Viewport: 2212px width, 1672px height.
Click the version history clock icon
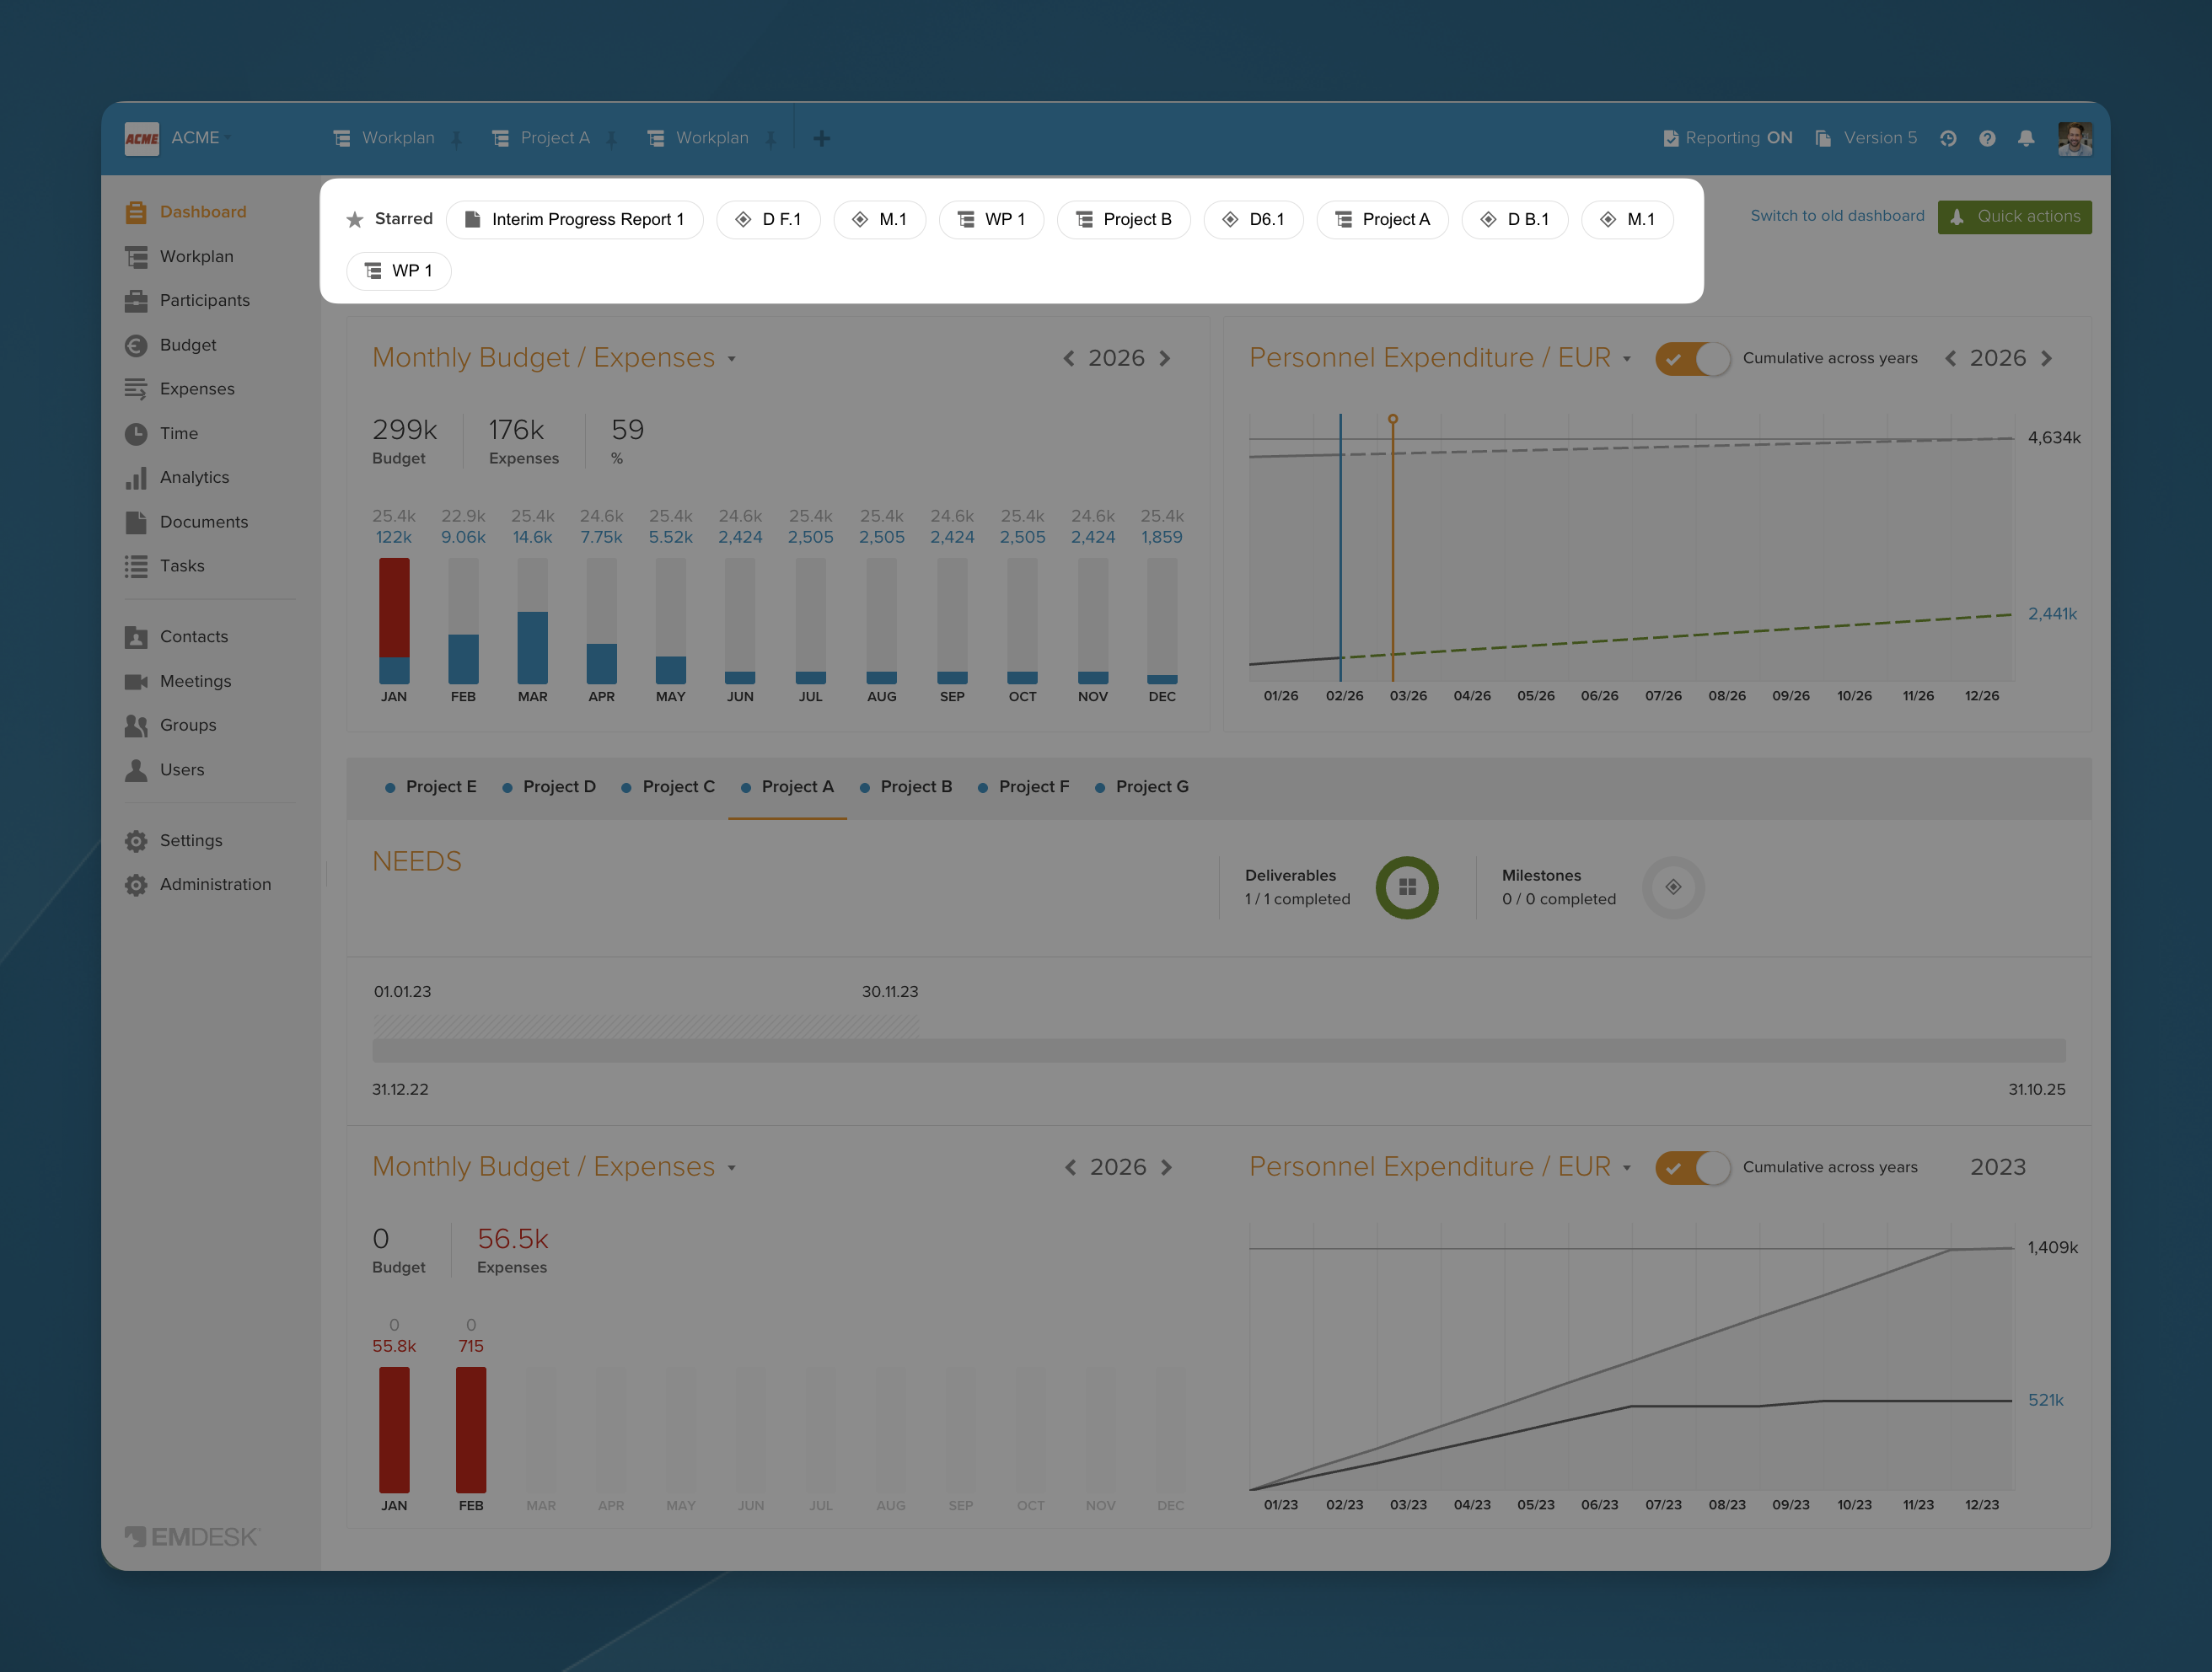pos(1947,138)
